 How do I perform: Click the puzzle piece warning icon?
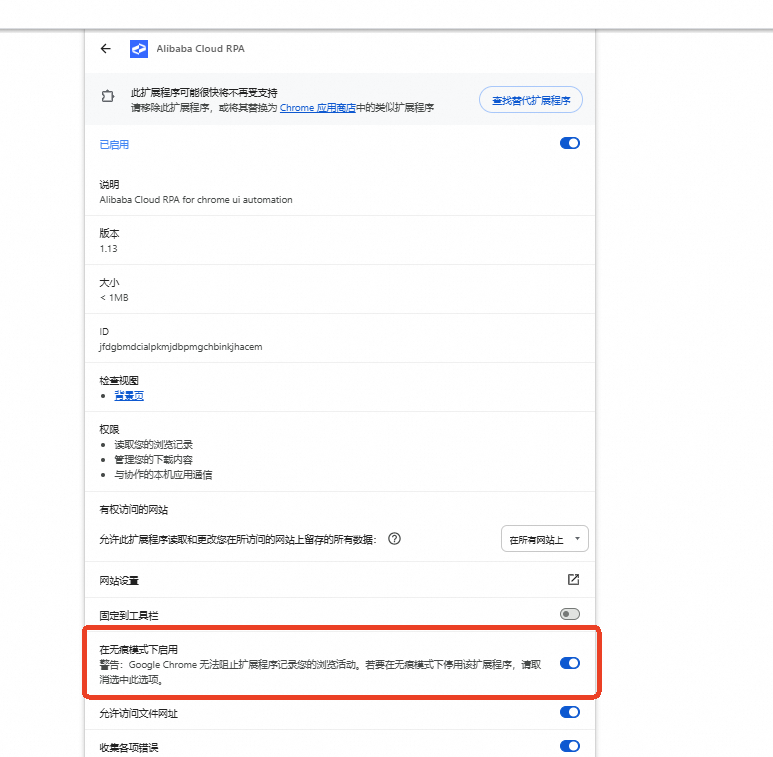point(107,96)
